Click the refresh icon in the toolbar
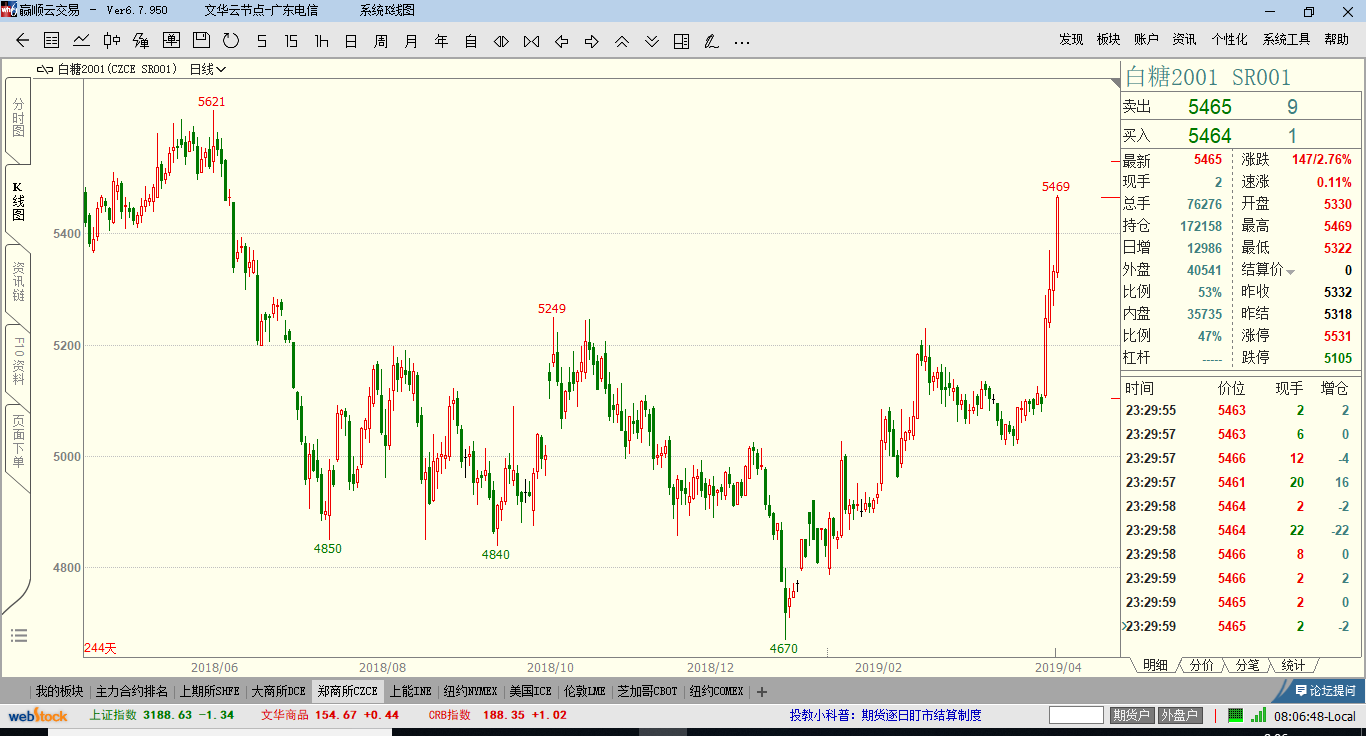Image resolution: width=1366 pixels, height=736 pixels. (231, 41)
